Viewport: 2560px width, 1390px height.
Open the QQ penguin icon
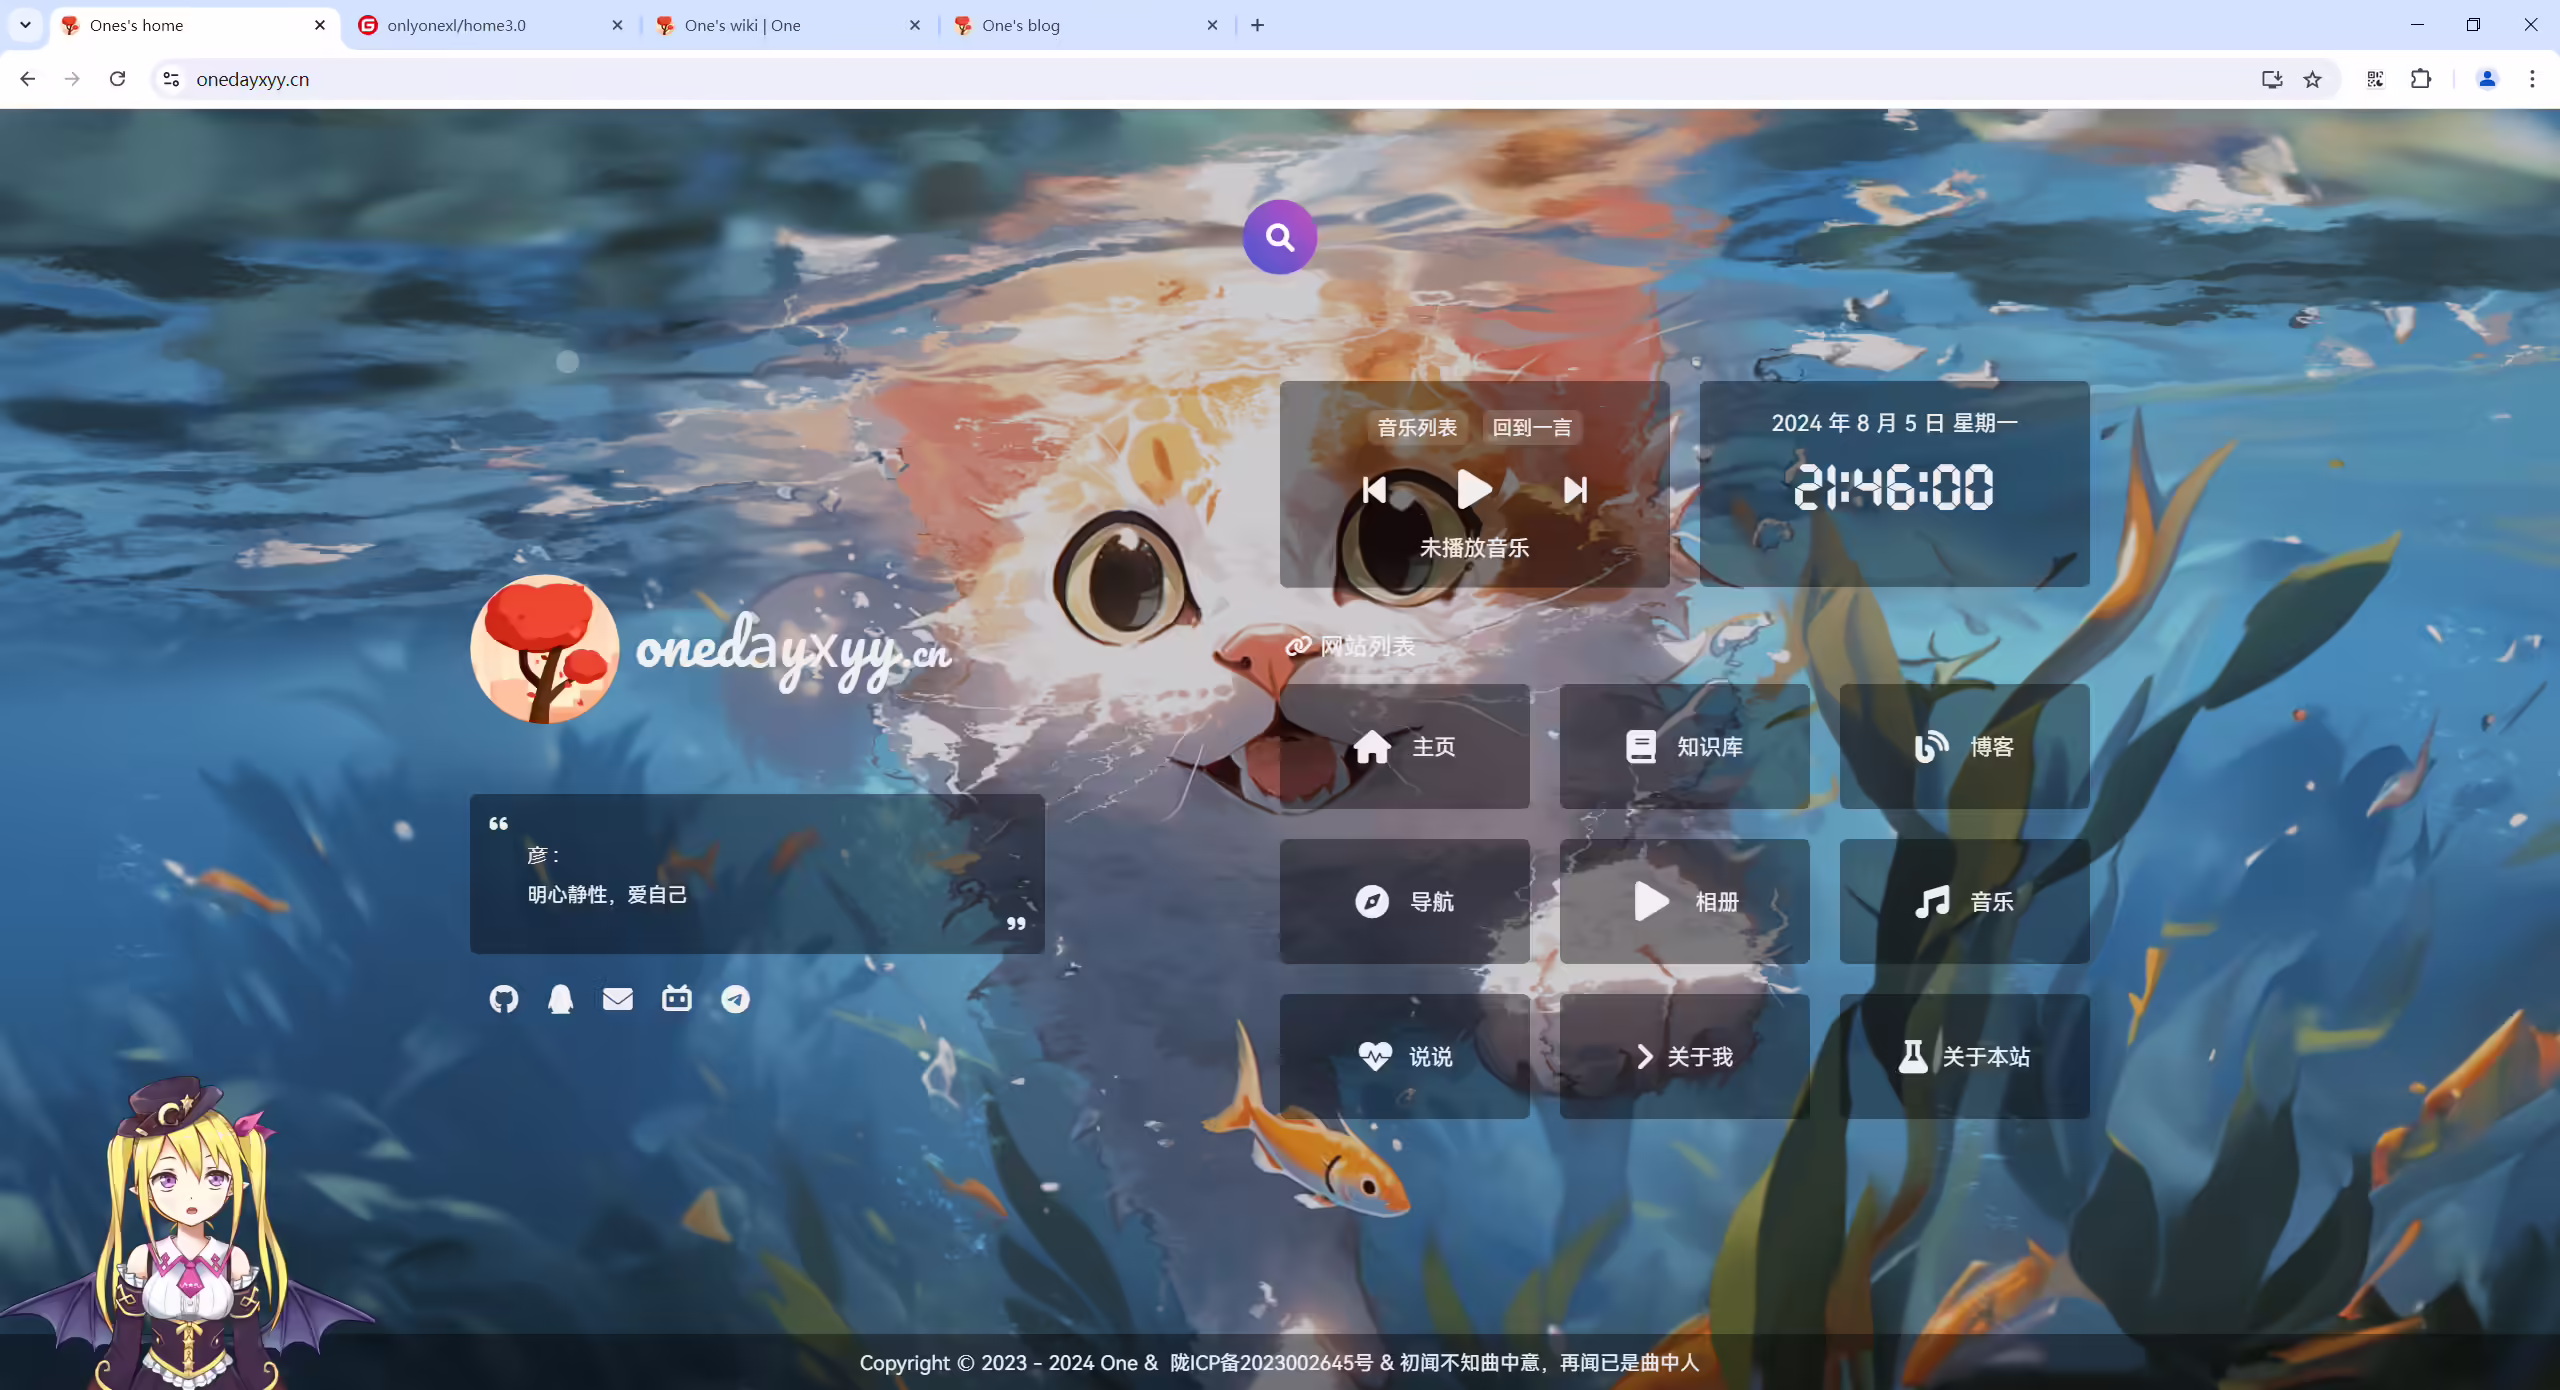tap(560, 998)
